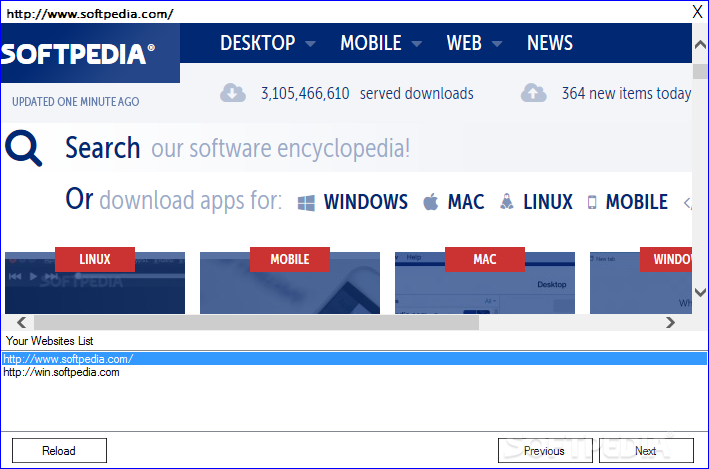Click the 3,105,466,610 served downloads text
Image resolution: width=709 pixels, height=469 pixels.
367,93
